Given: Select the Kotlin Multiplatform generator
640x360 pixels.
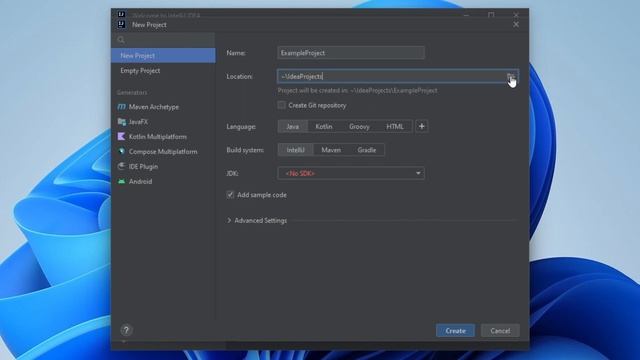Looking at the screenshot, I should tap(152, 137).
